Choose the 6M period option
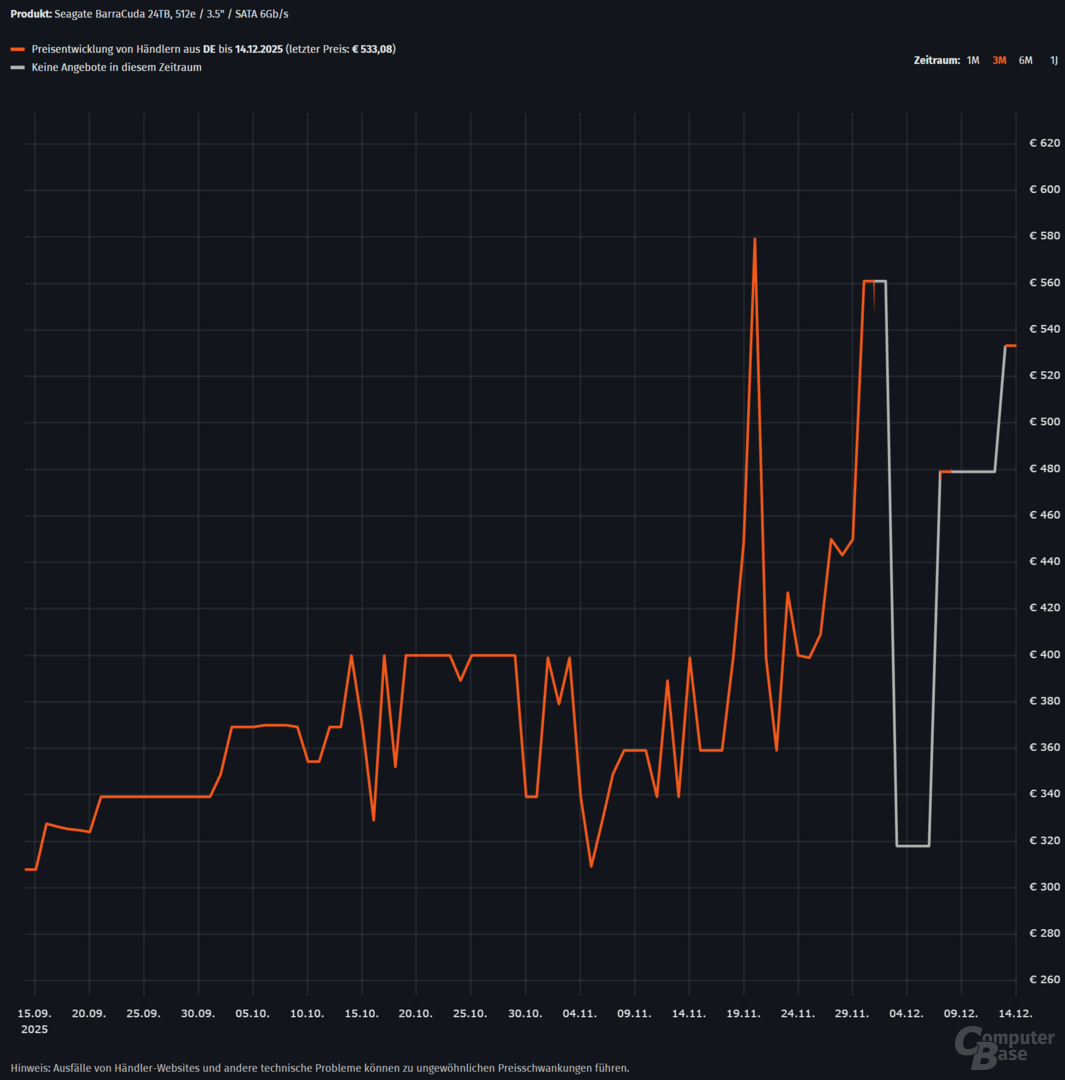Image resolution: width=1065 pixels, height=1080 pixels. (1025, 60)
